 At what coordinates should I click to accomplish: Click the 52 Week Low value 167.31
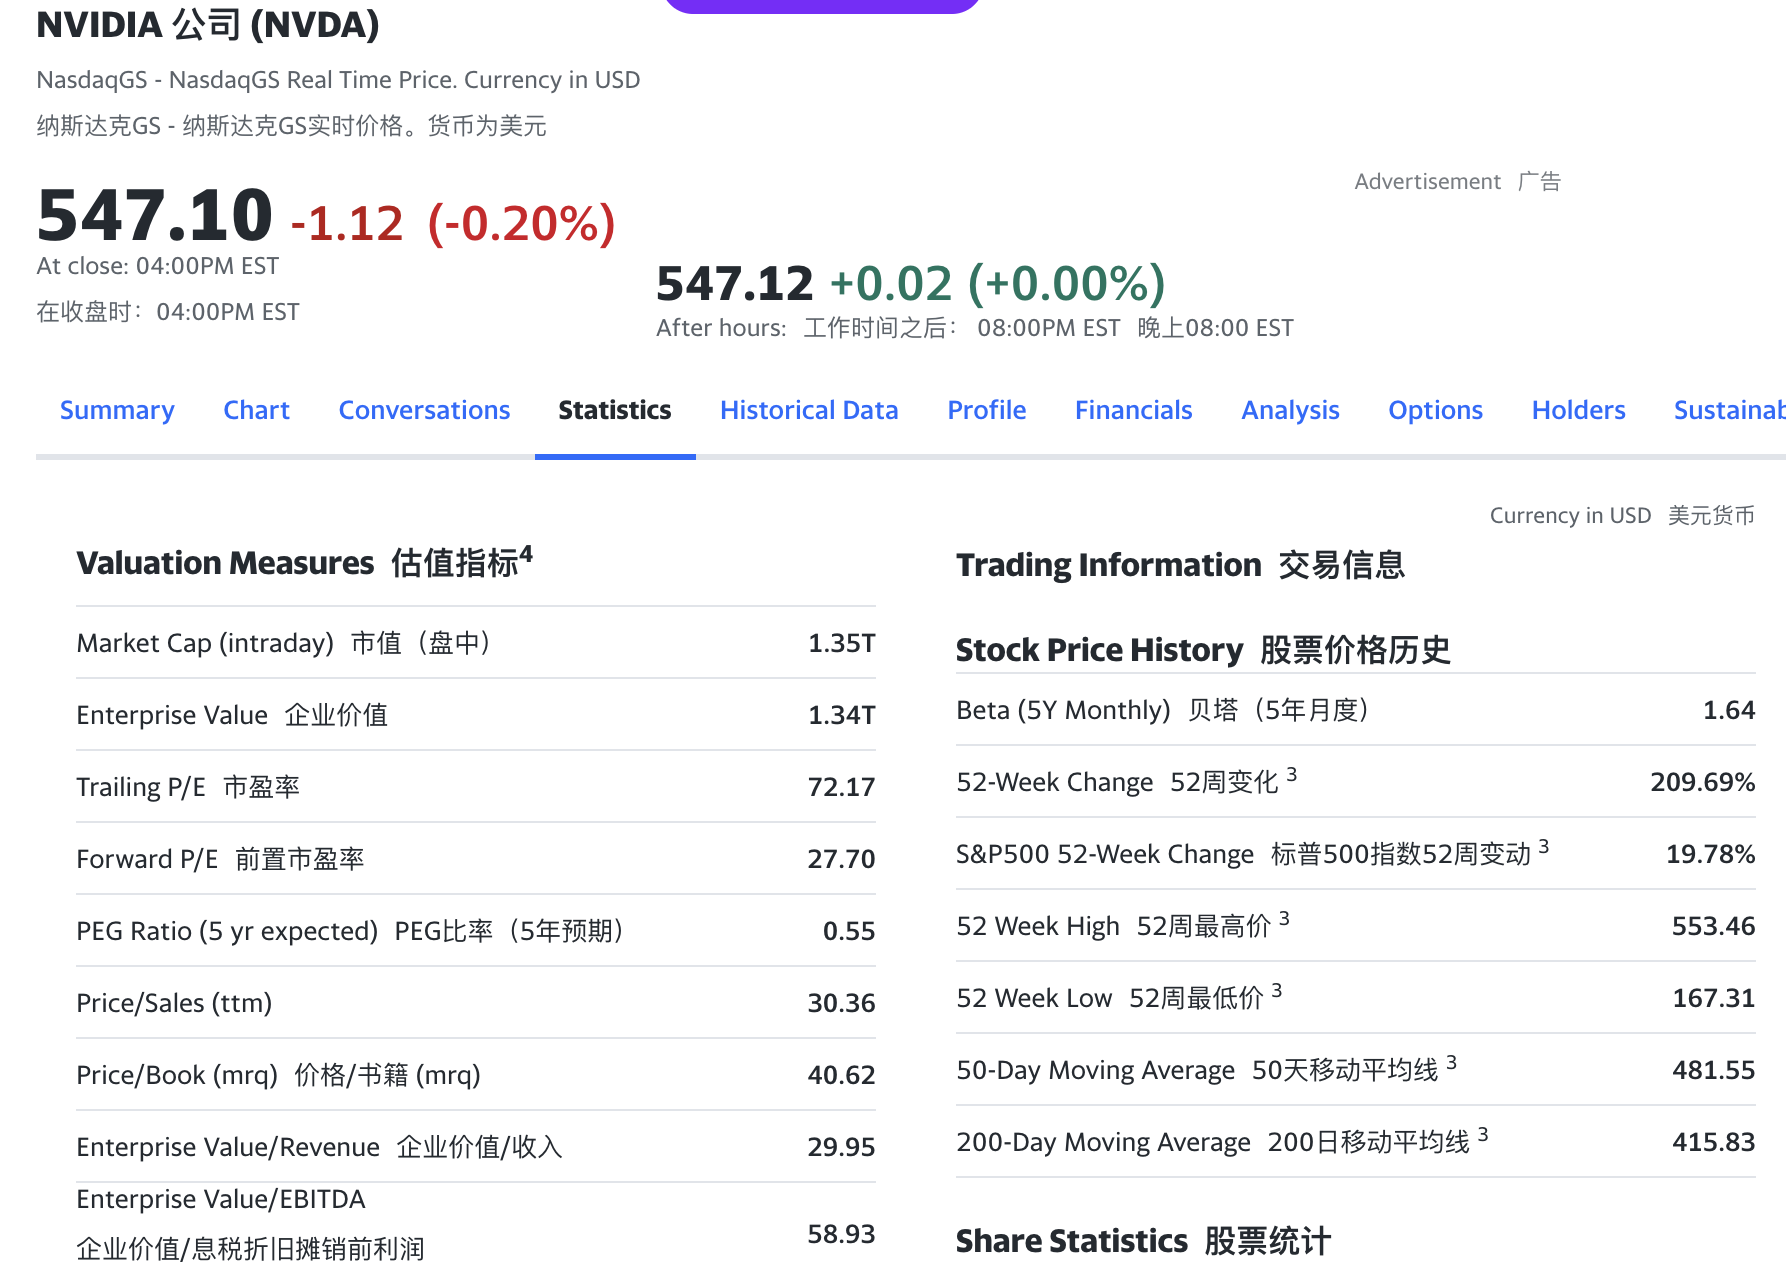pos(1713,998)
